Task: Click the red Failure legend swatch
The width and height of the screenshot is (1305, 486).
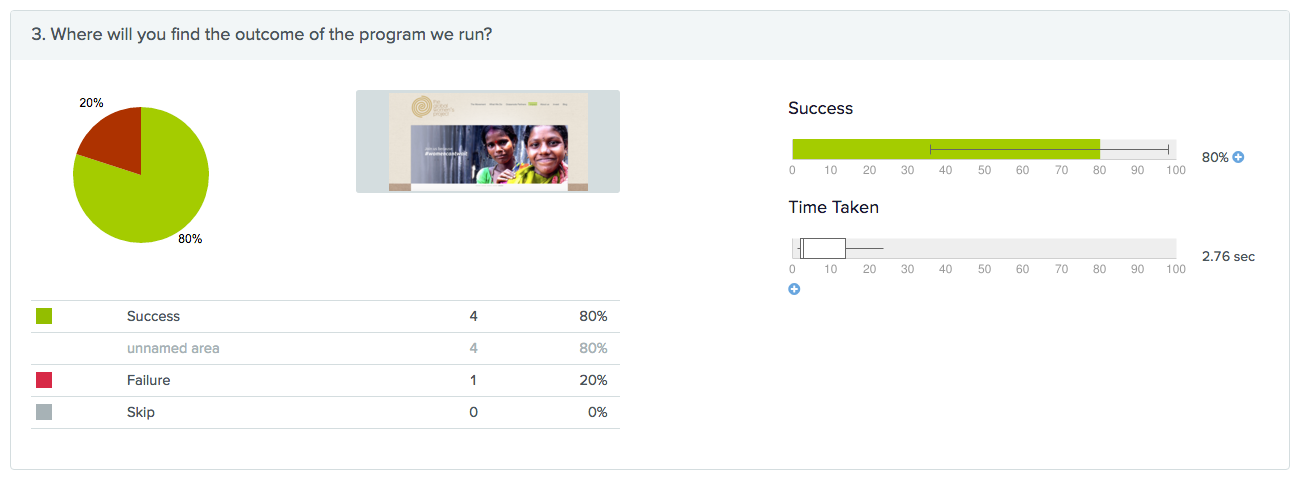Action: [44, 380]
